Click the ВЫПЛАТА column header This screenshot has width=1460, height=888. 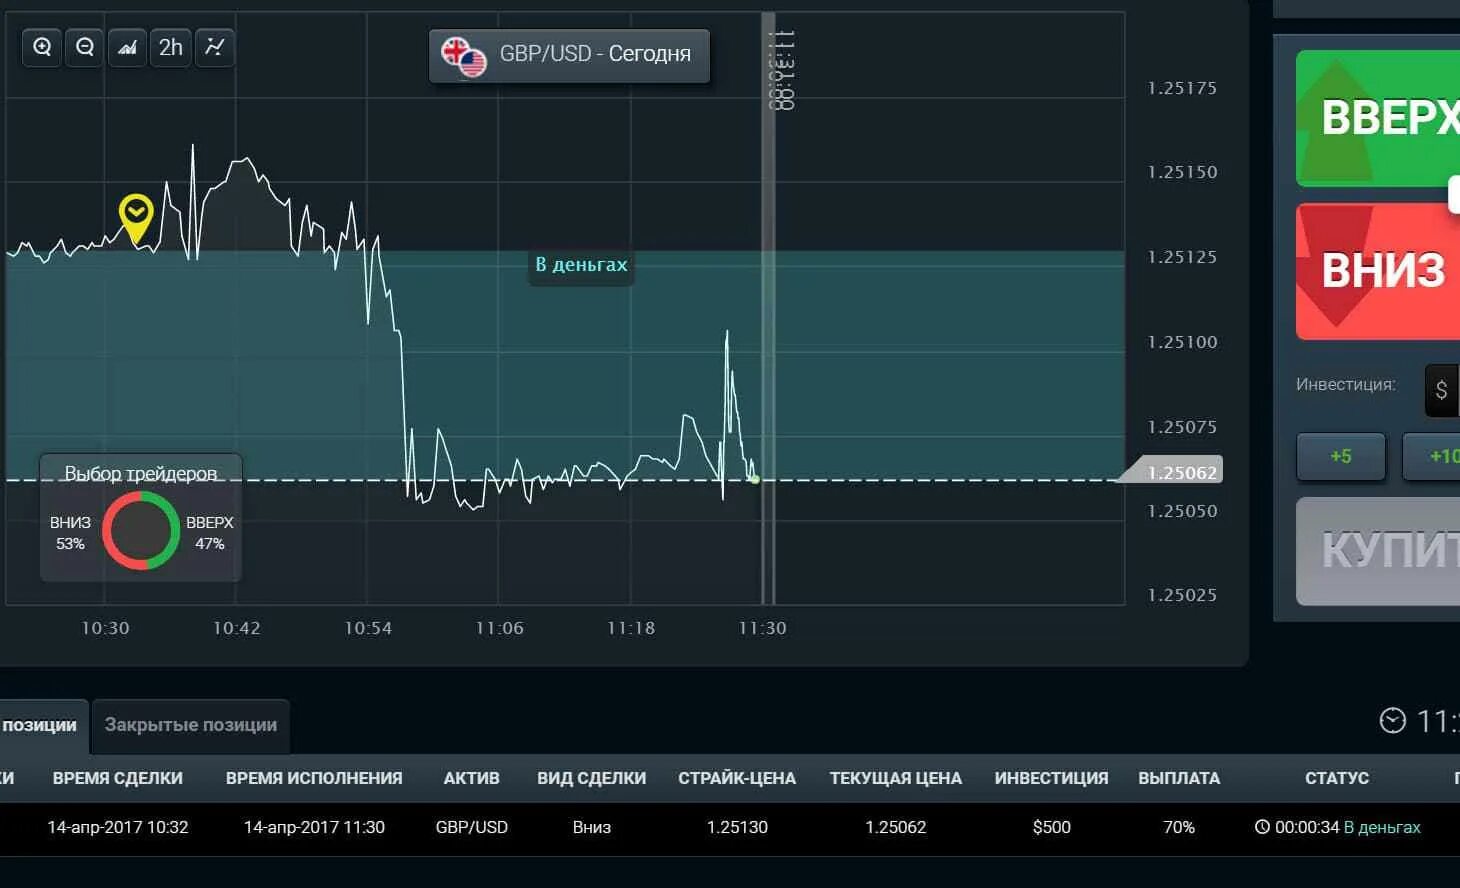tap(1179, 778)
